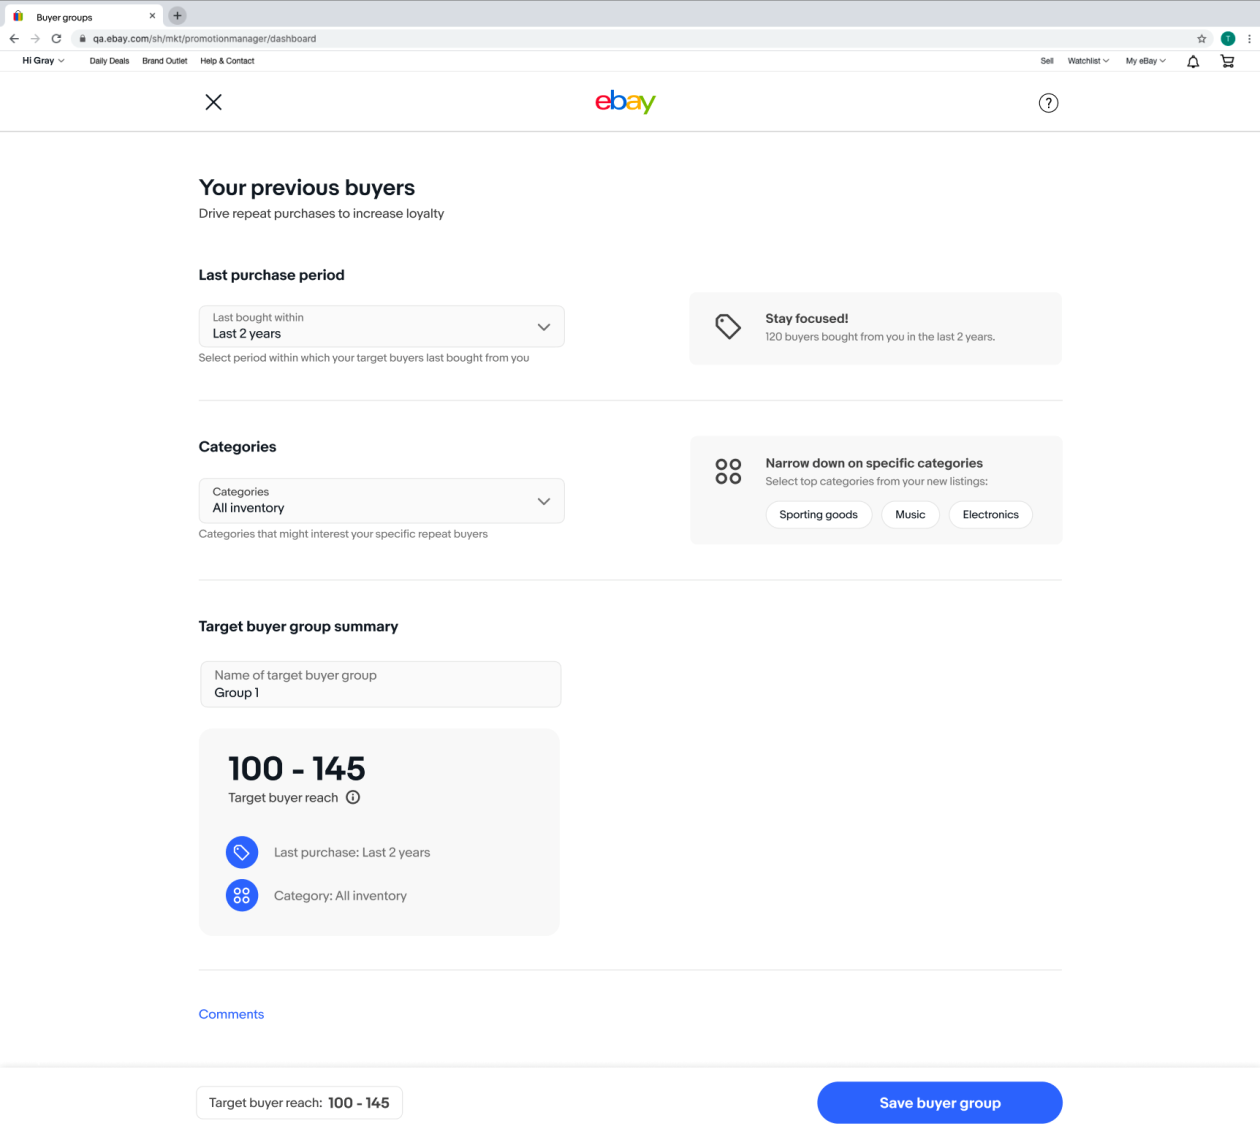Open a new browser tab
The image size is (1260, 1137).
[x=177, y=16]
